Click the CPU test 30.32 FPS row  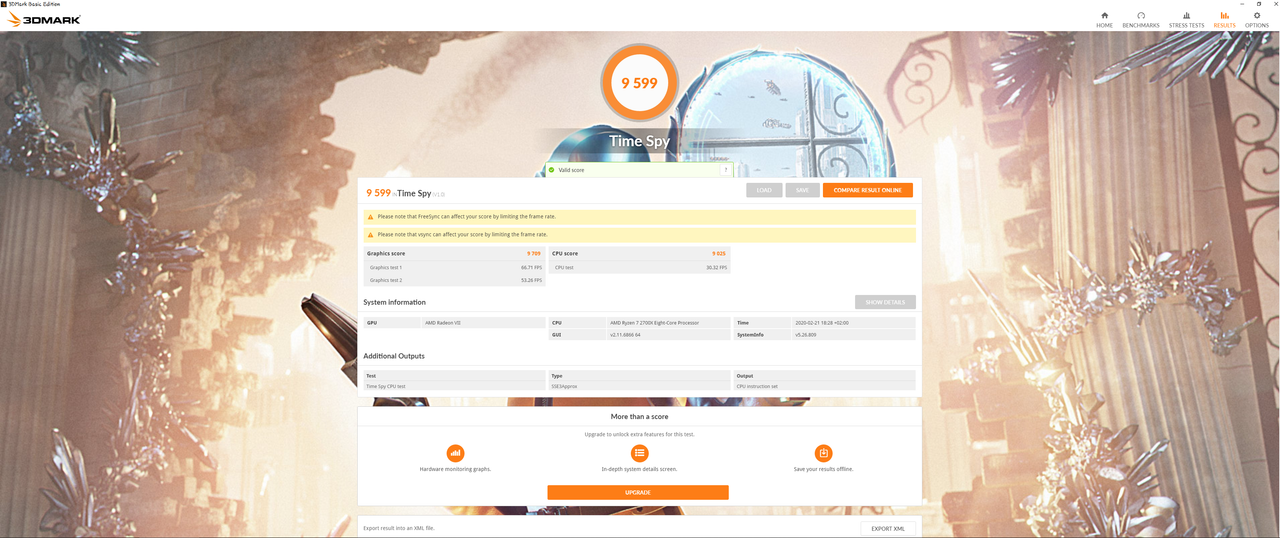point(639,267)
